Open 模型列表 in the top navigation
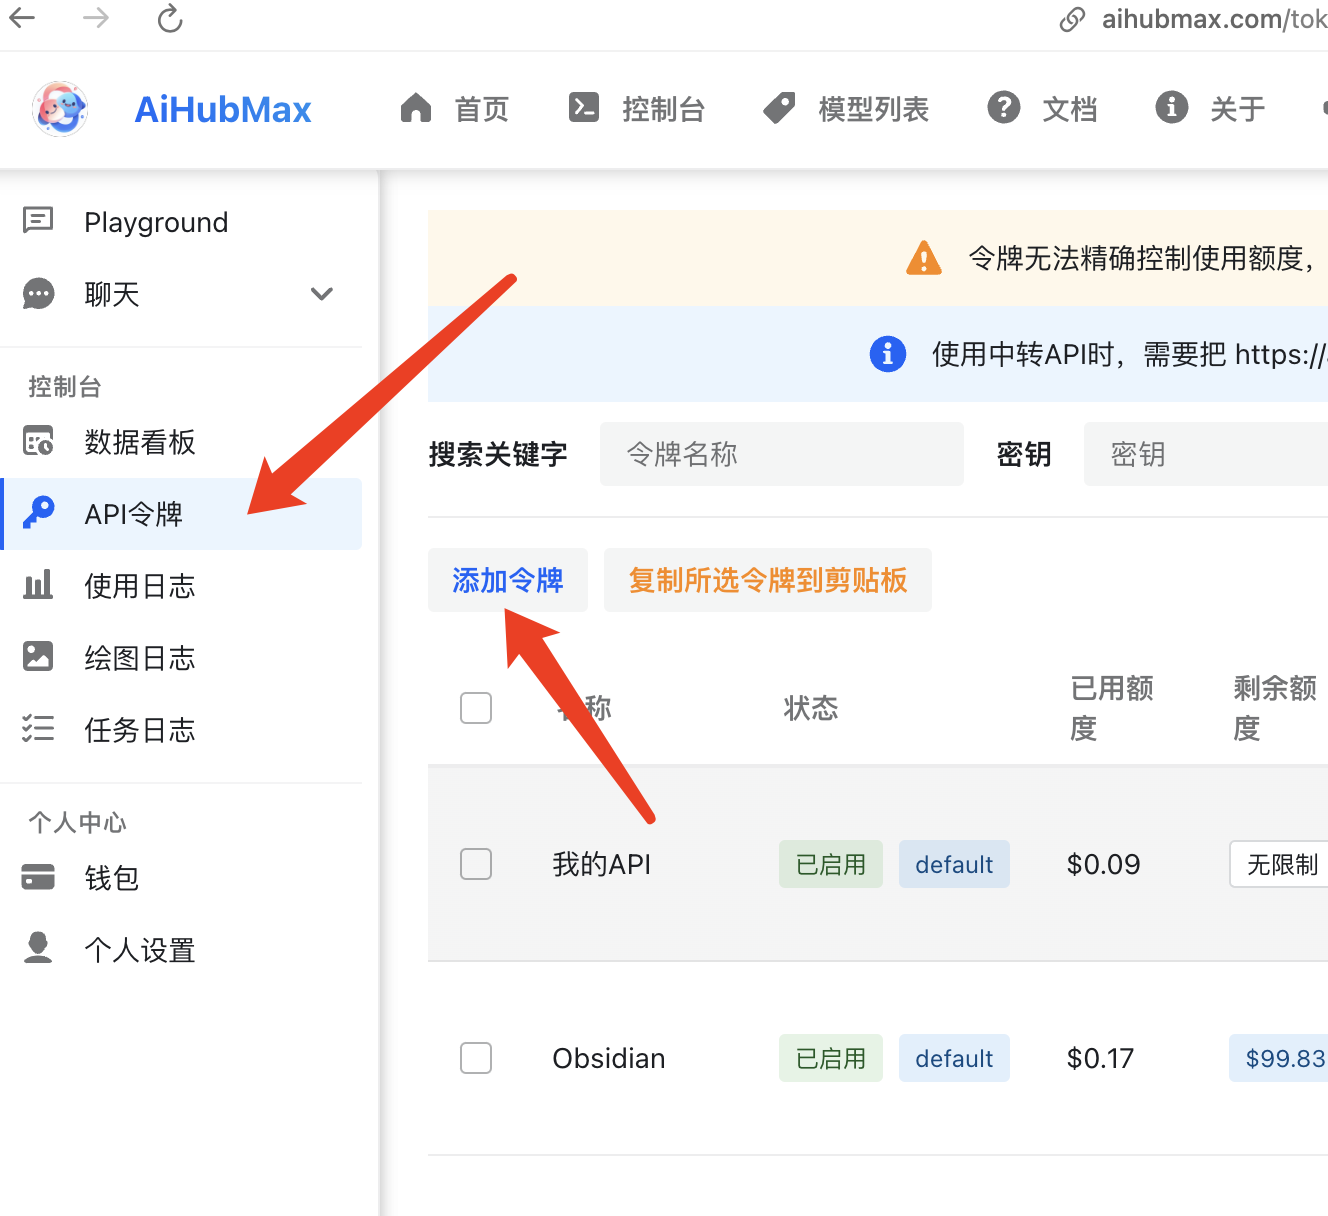Image resolution: width=1328 pixels, height=1216 pixels. click(846, 109)
